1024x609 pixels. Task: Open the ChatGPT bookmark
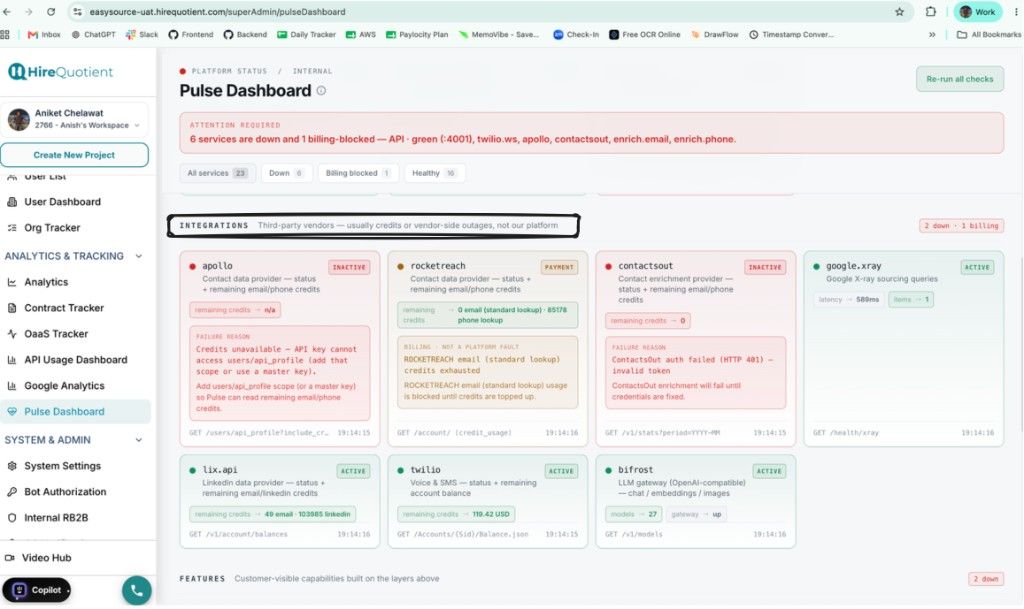coord(93,35)
